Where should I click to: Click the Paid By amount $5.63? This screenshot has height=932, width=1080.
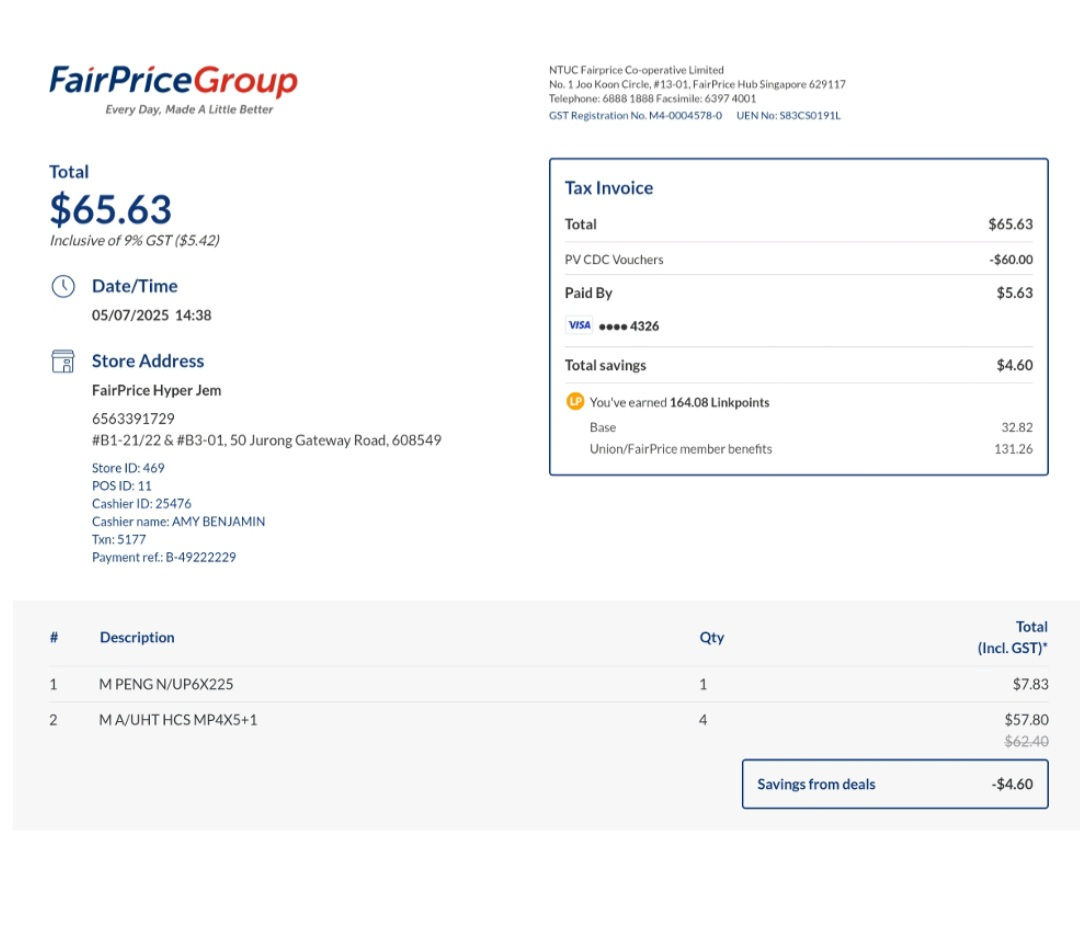(x=1015, y=293)
